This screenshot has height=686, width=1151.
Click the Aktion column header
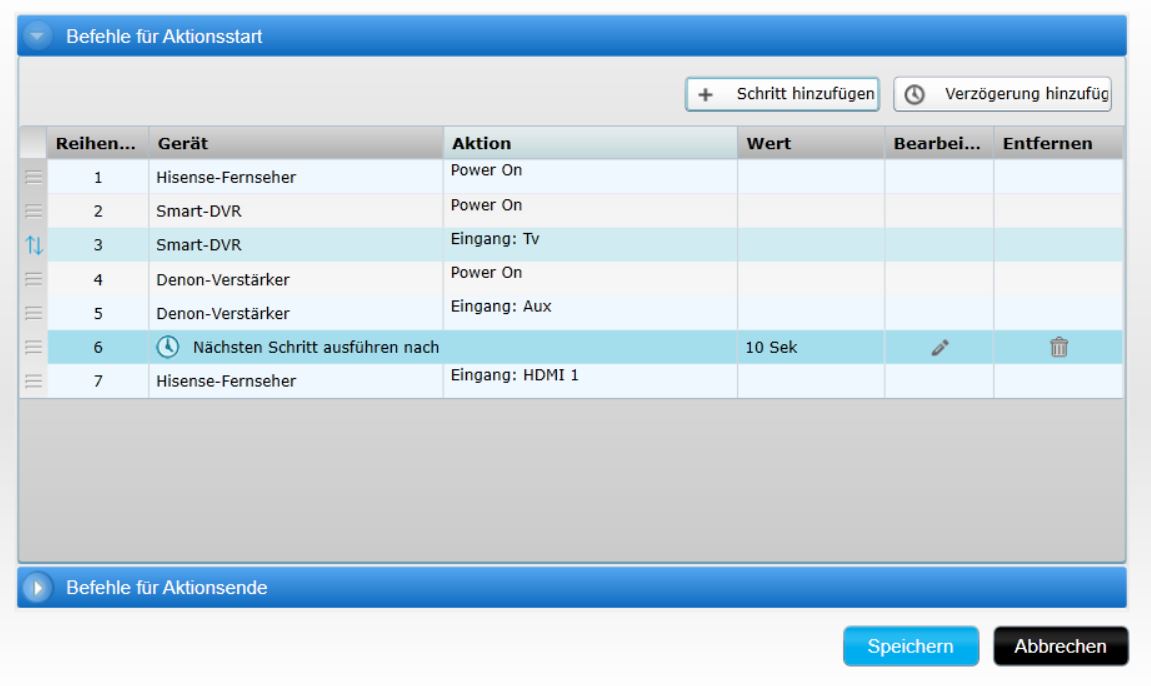(x=590, y=143)
